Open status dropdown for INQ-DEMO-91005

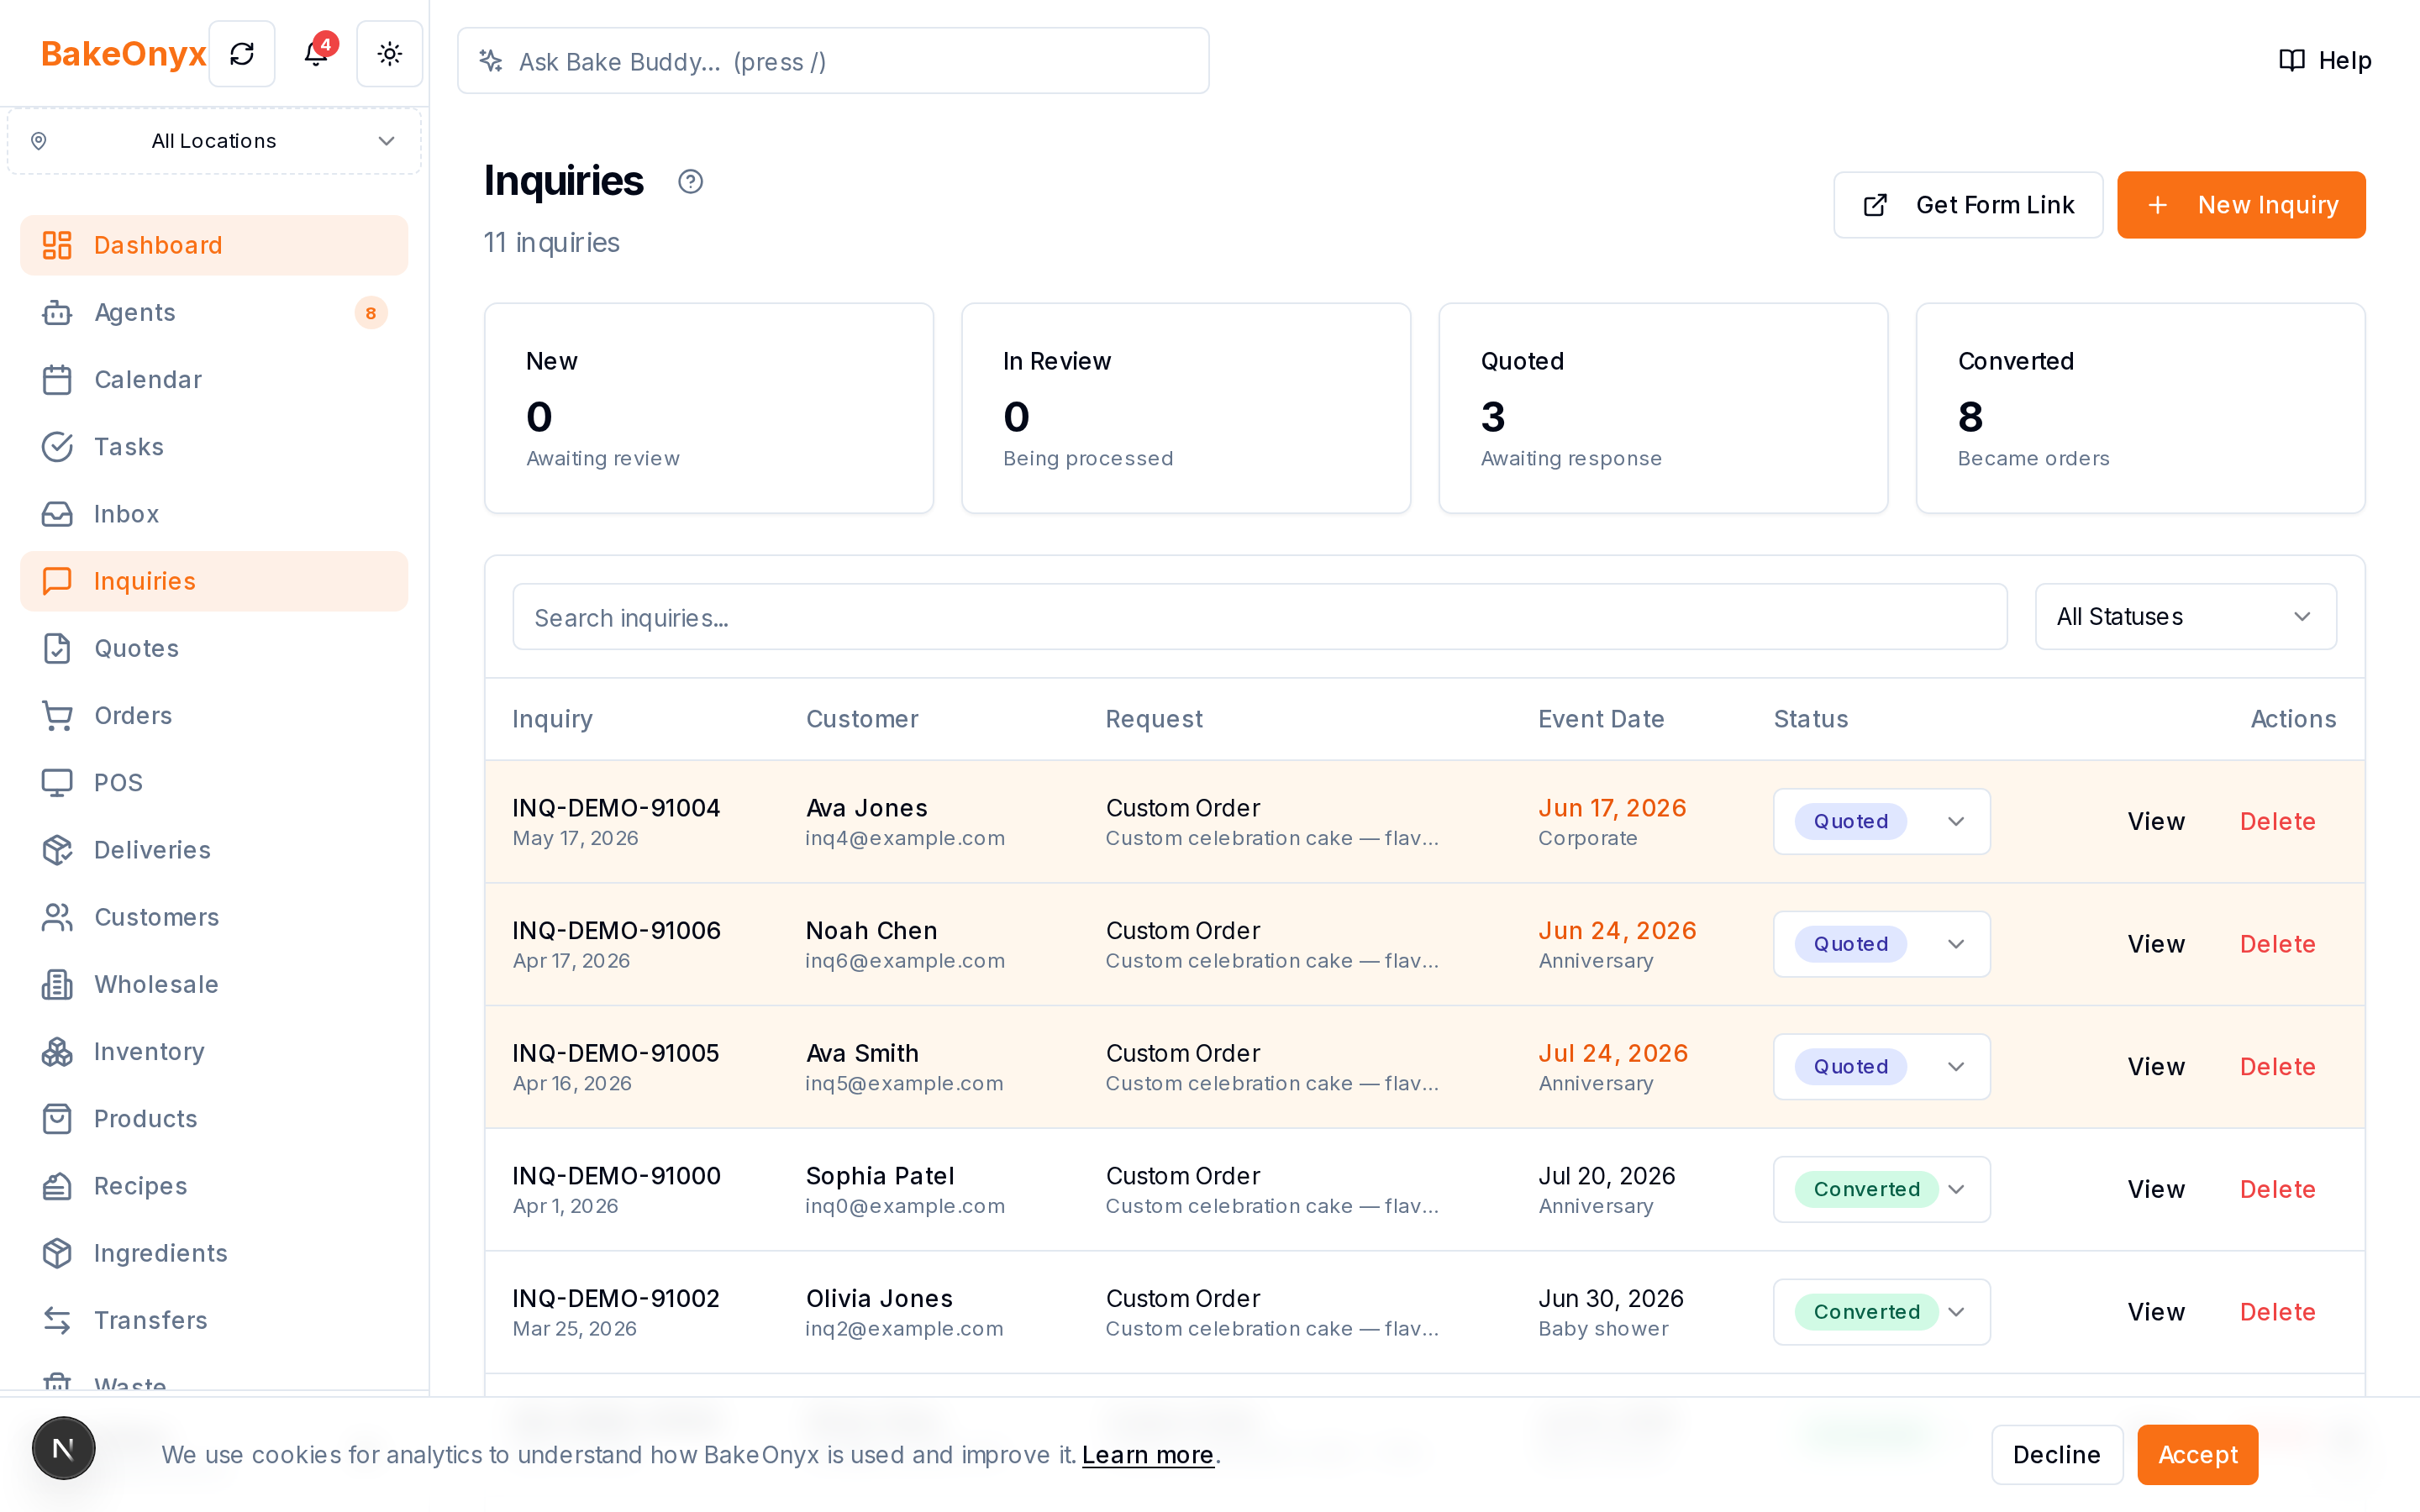pos(1881,1066)
